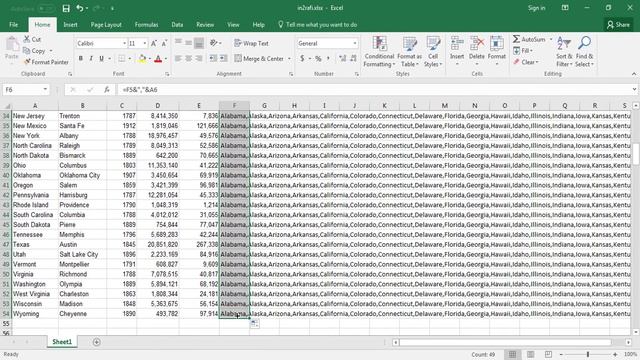The height and width of the screenshot is (360, 640).
Task: Open Format as Table gallery
Action: click(x=409, y=52)
